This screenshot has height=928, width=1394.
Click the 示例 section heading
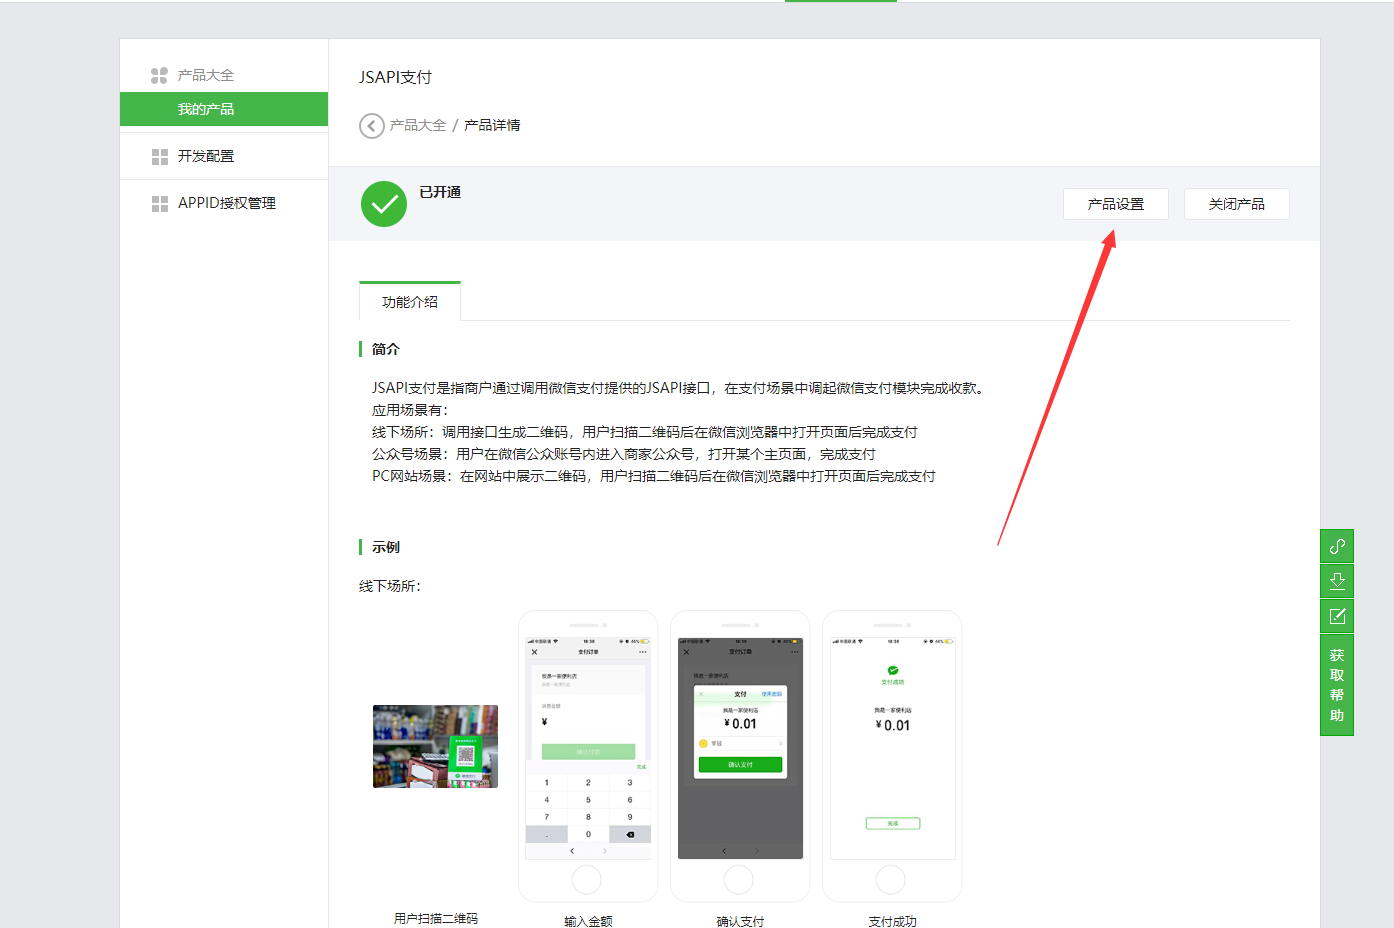(x=385, y=547)
